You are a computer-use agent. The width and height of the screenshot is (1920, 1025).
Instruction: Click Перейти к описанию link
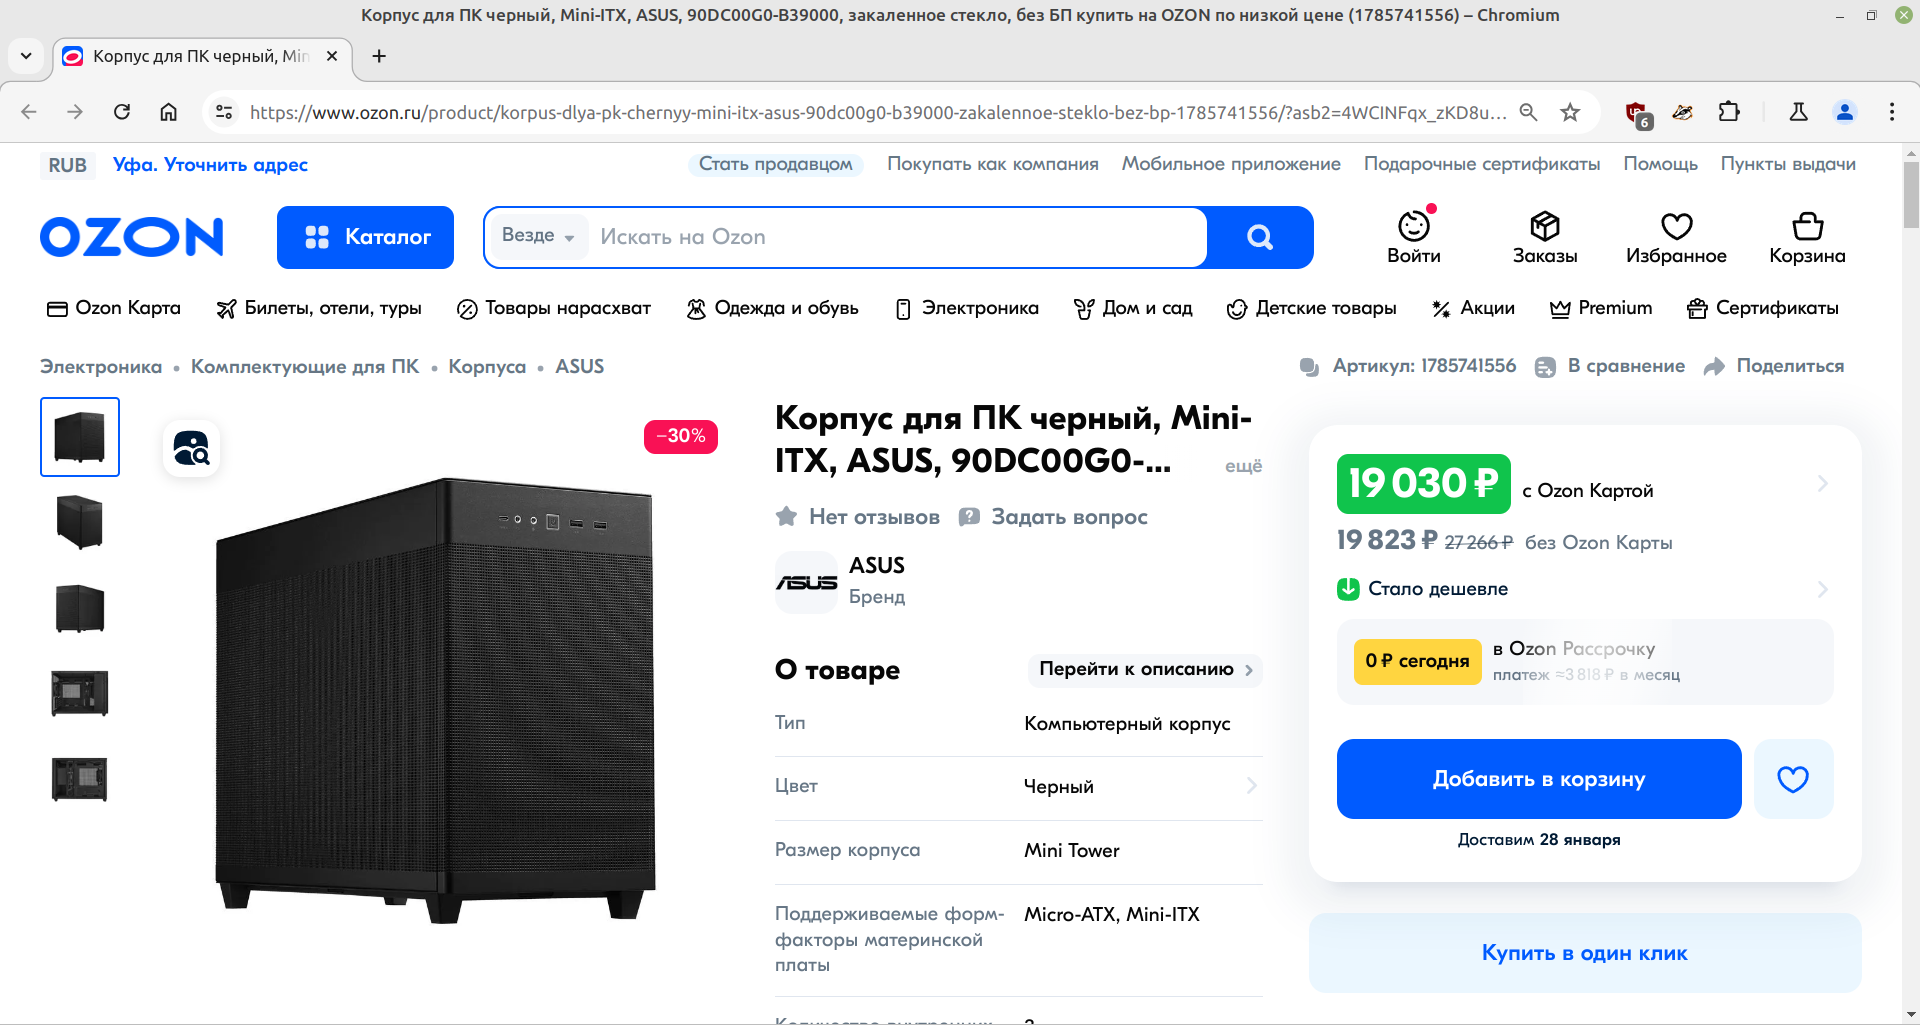pos(1145,669)
